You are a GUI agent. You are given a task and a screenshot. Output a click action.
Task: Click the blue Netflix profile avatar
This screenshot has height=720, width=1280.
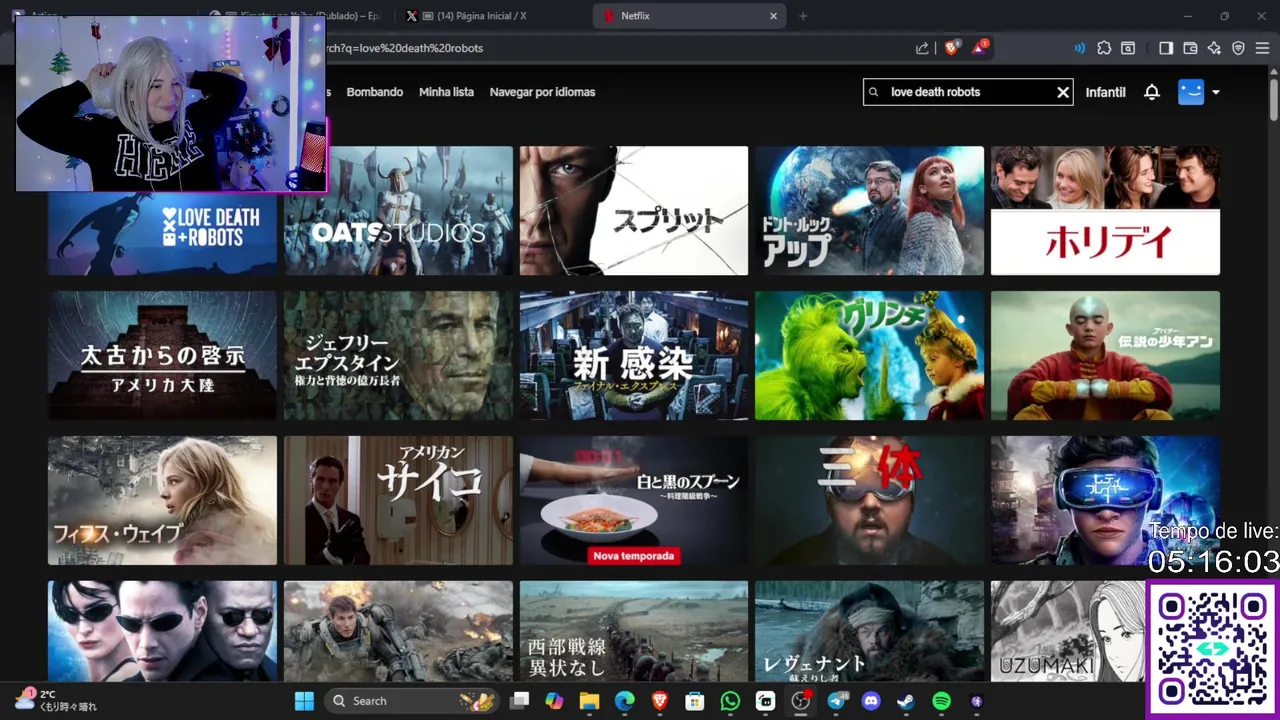(1191, 92)
